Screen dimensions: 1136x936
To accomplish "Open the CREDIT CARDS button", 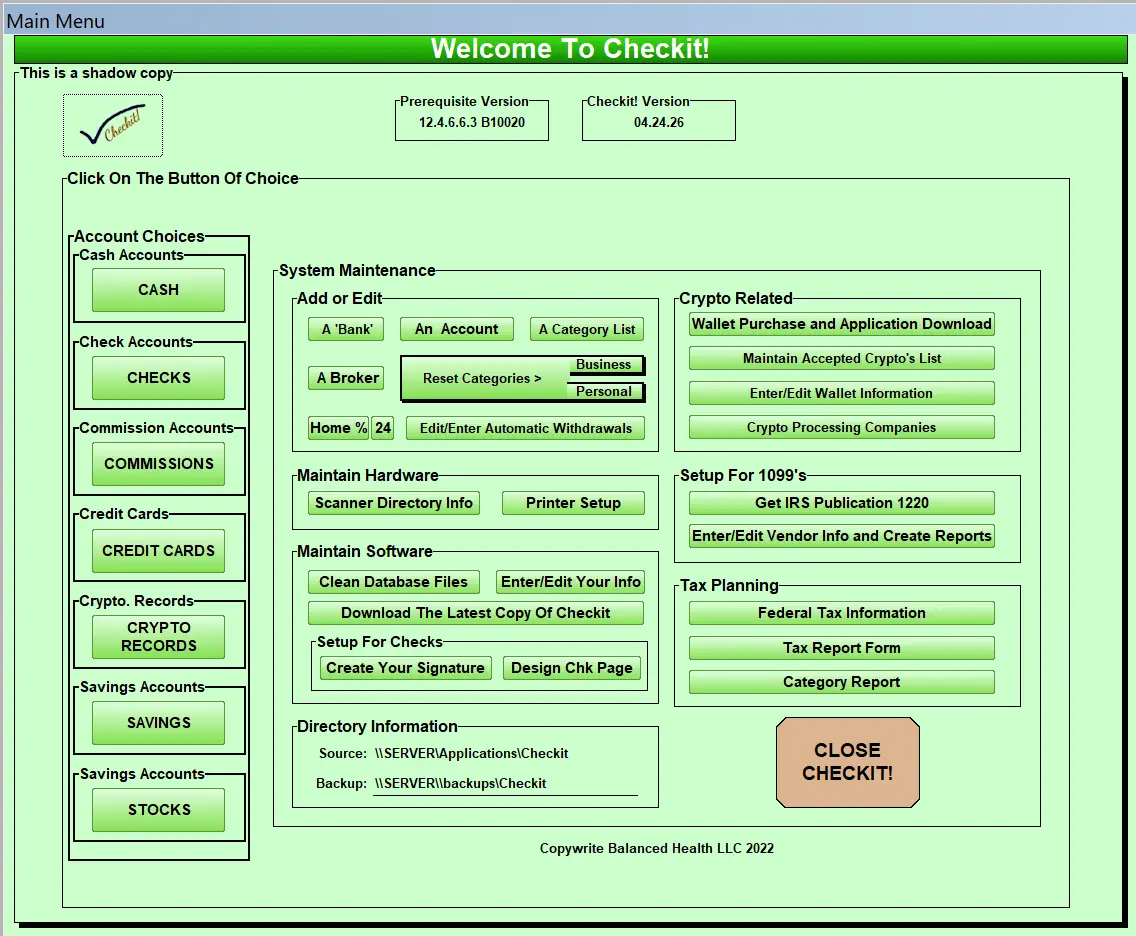I will (158, 551).
